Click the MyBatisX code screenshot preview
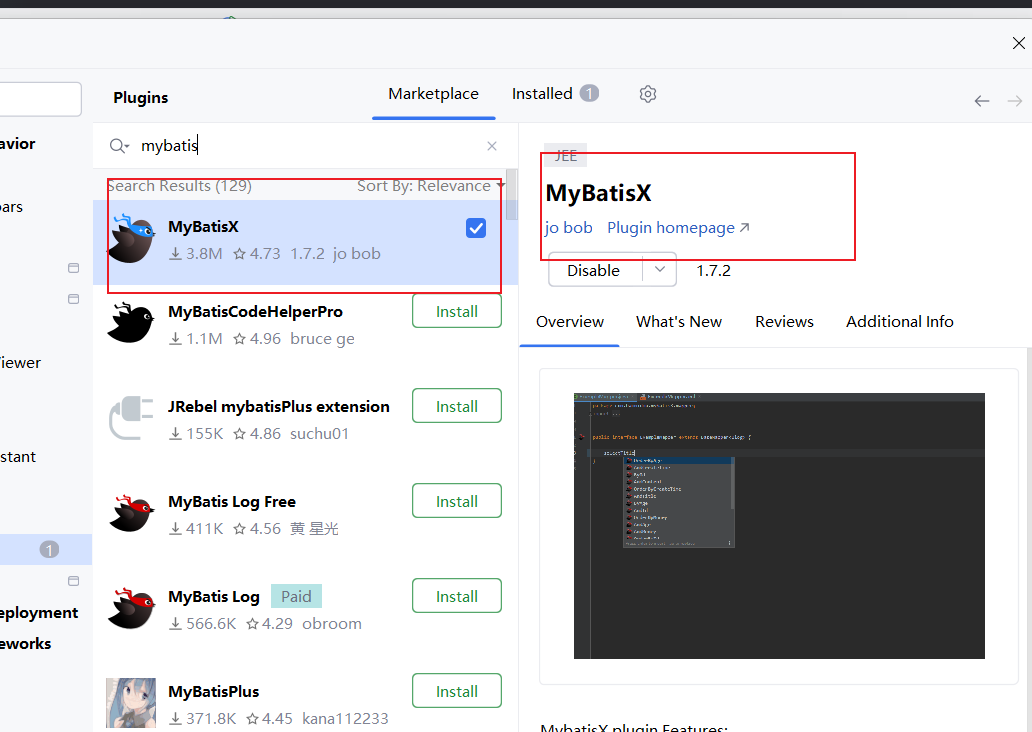Image resolution: width=1032 pixels, height=732 pixels. [779, 525]
